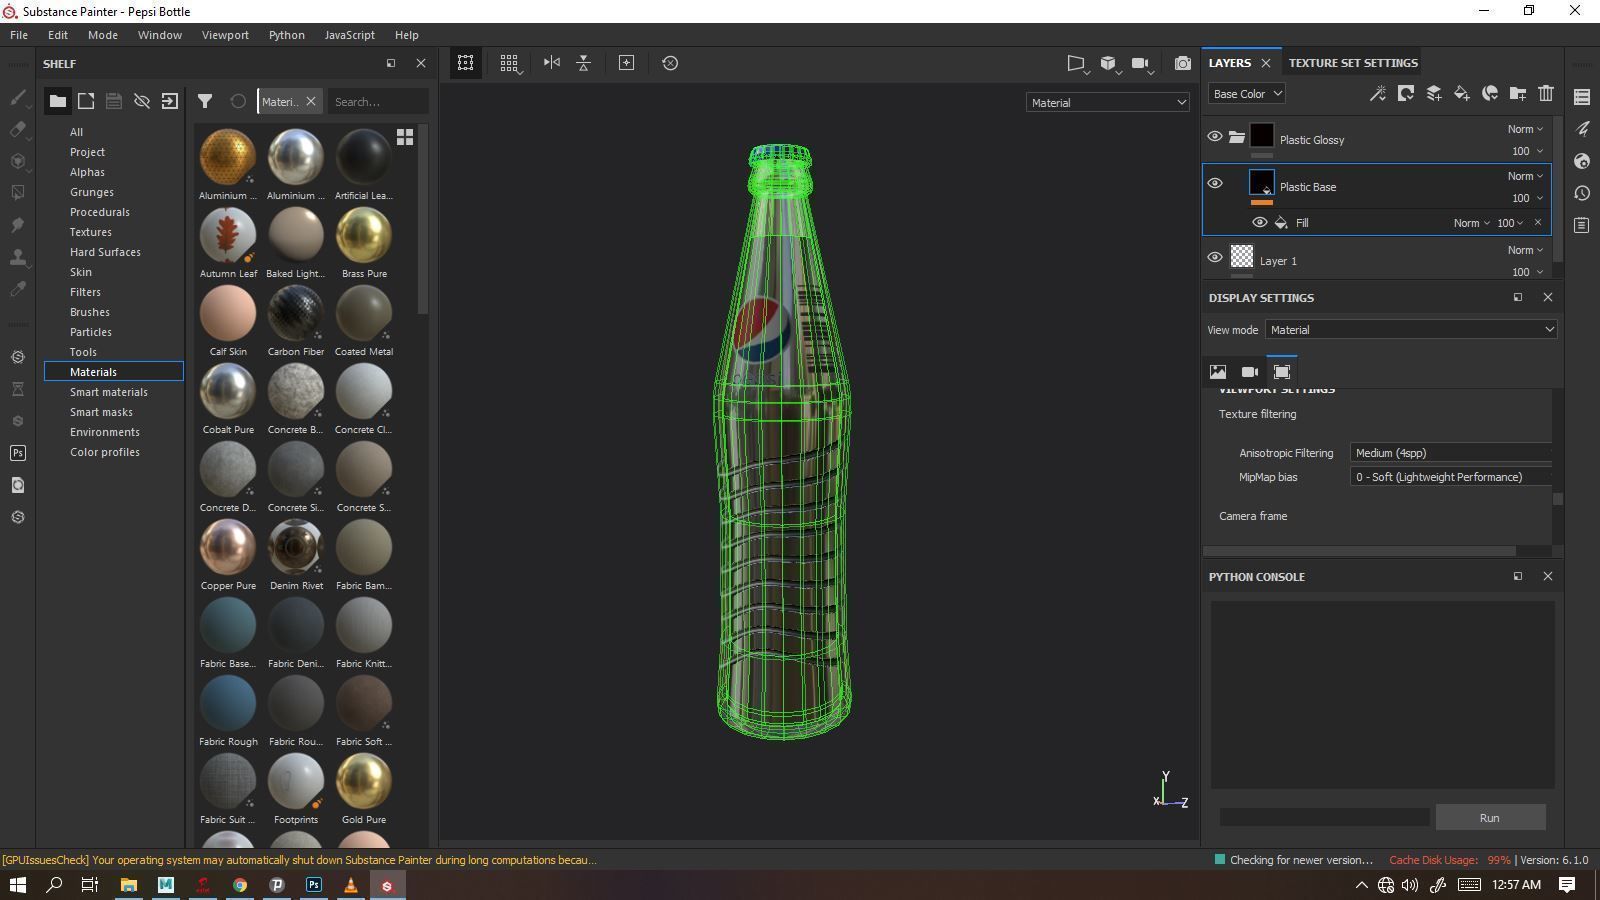The image size is (1600, 900).
Task: Open the File menu
Action: click(x=19, y=35)
